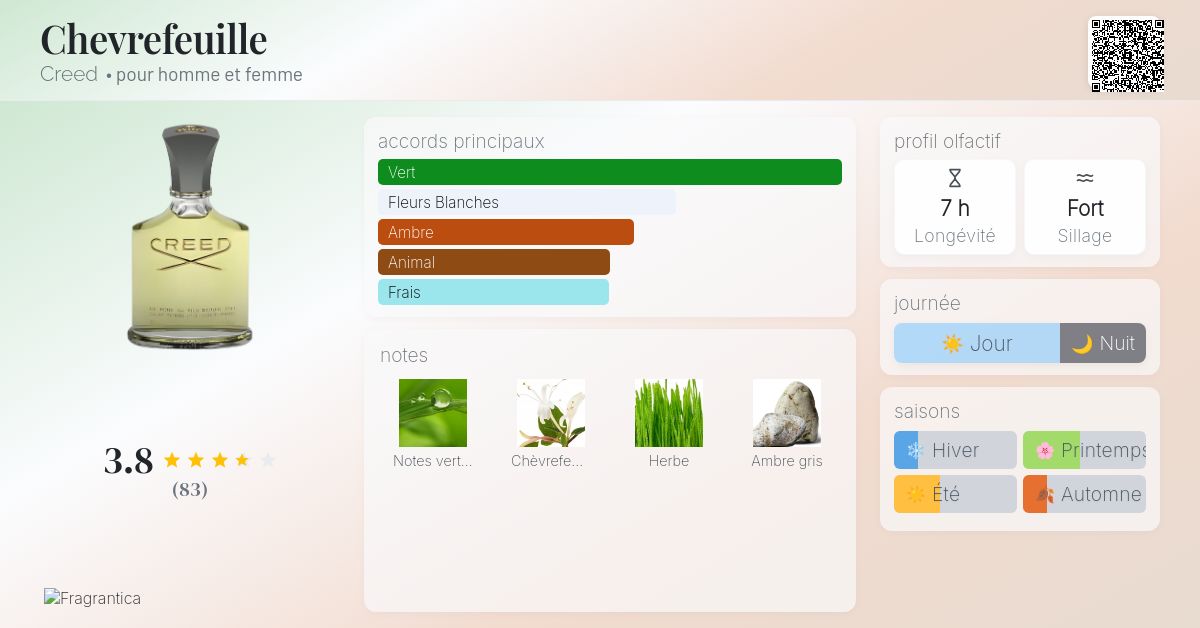Click the 'profil olfactif' heading
Screen dimensions: 1200x628
tap(947, 141)
